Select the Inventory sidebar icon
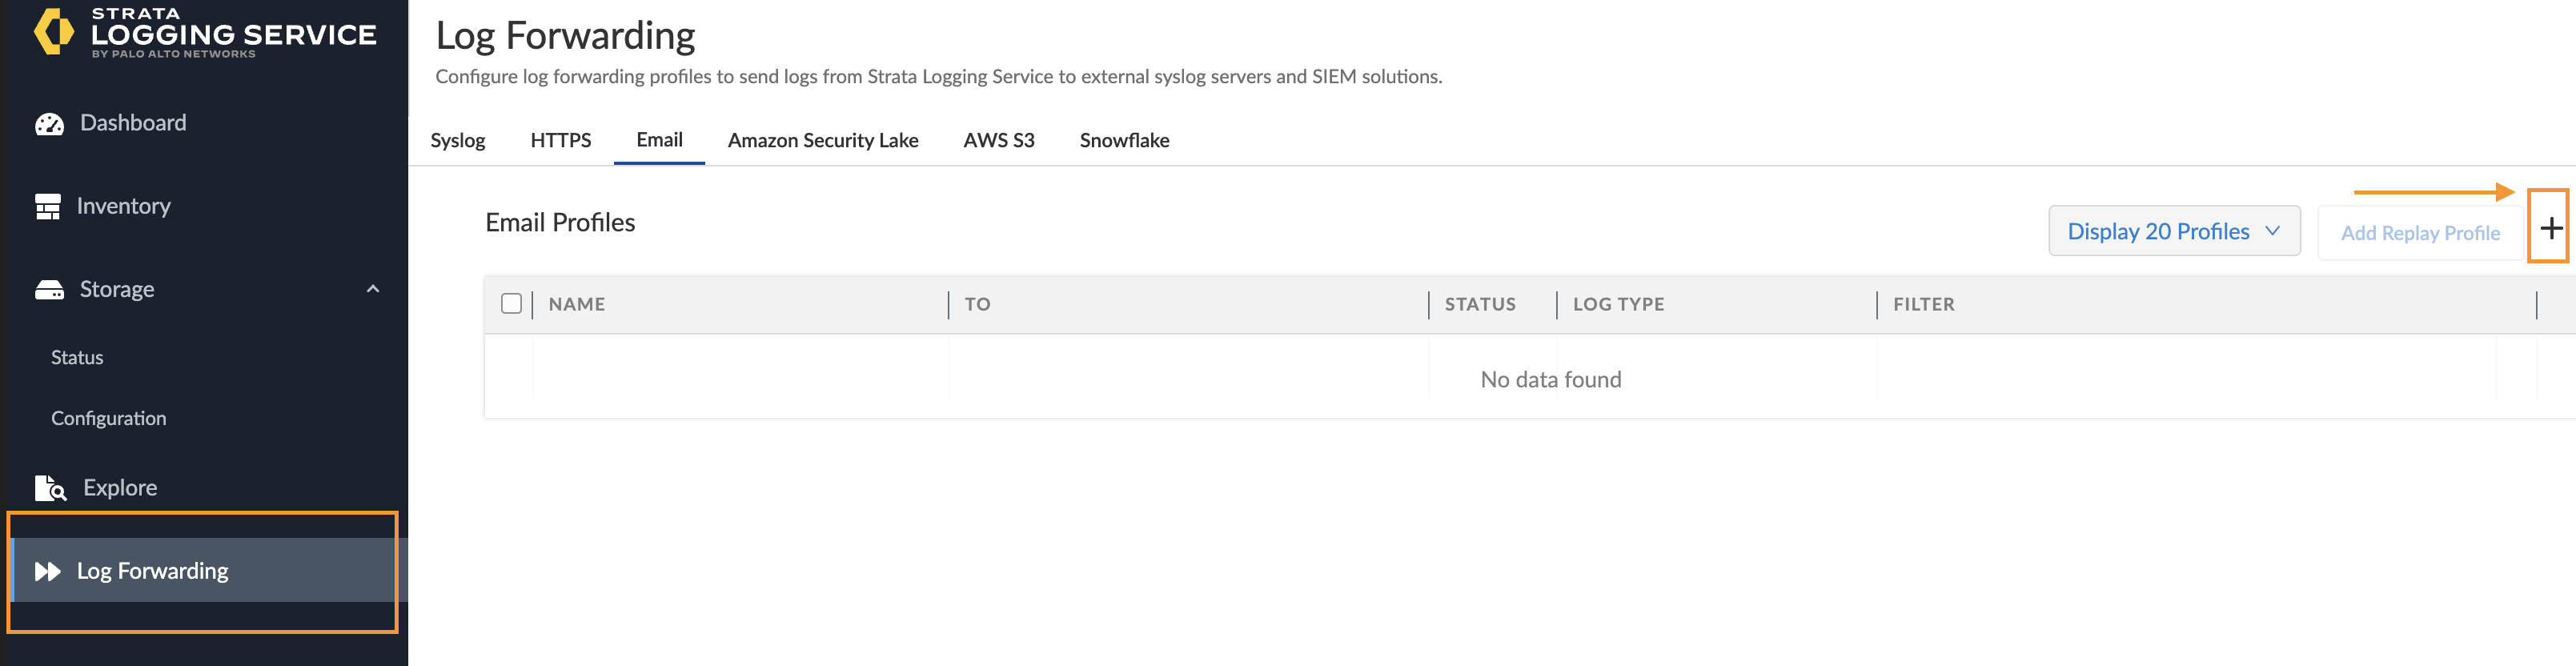 [x=48, y=205]
